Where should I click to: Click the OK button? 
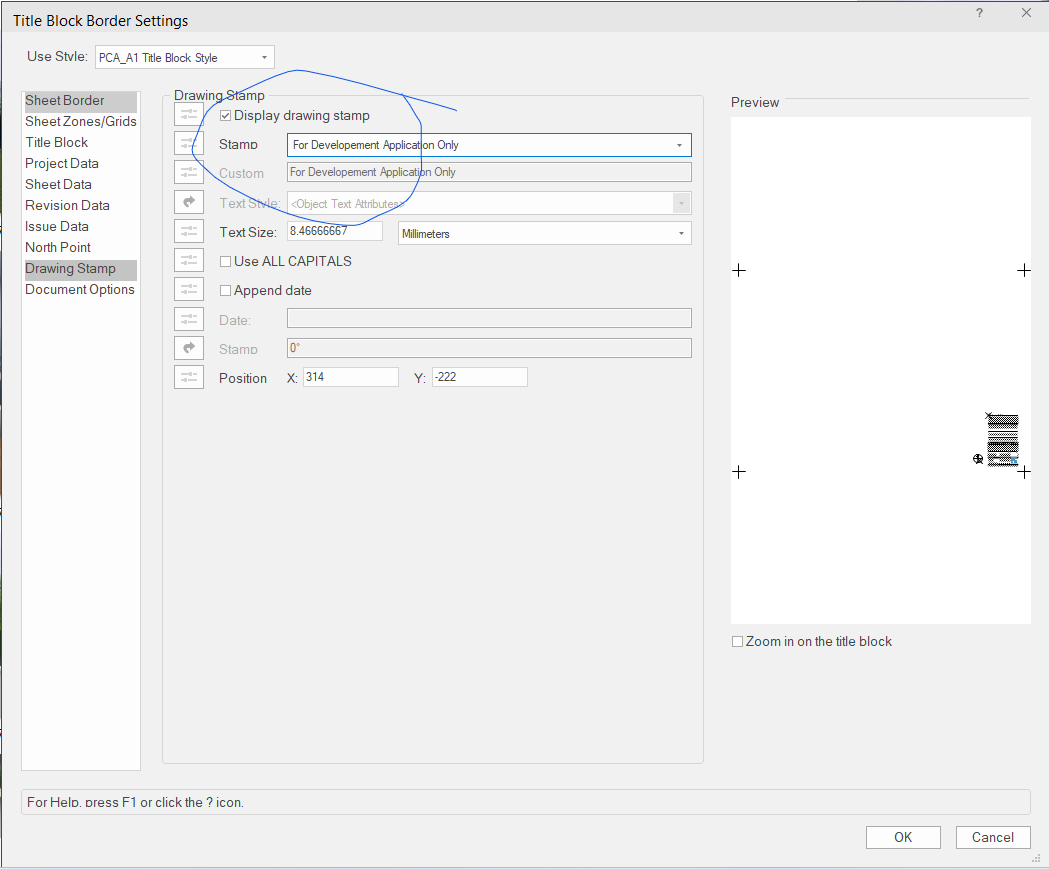(903, 838)
